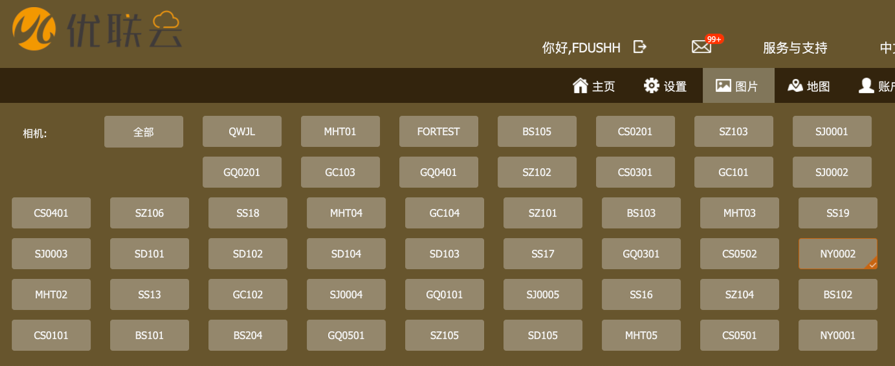Click camera button SJ0003
The height and width of the screenshot is (366, 895).
(x=51, y=254)
